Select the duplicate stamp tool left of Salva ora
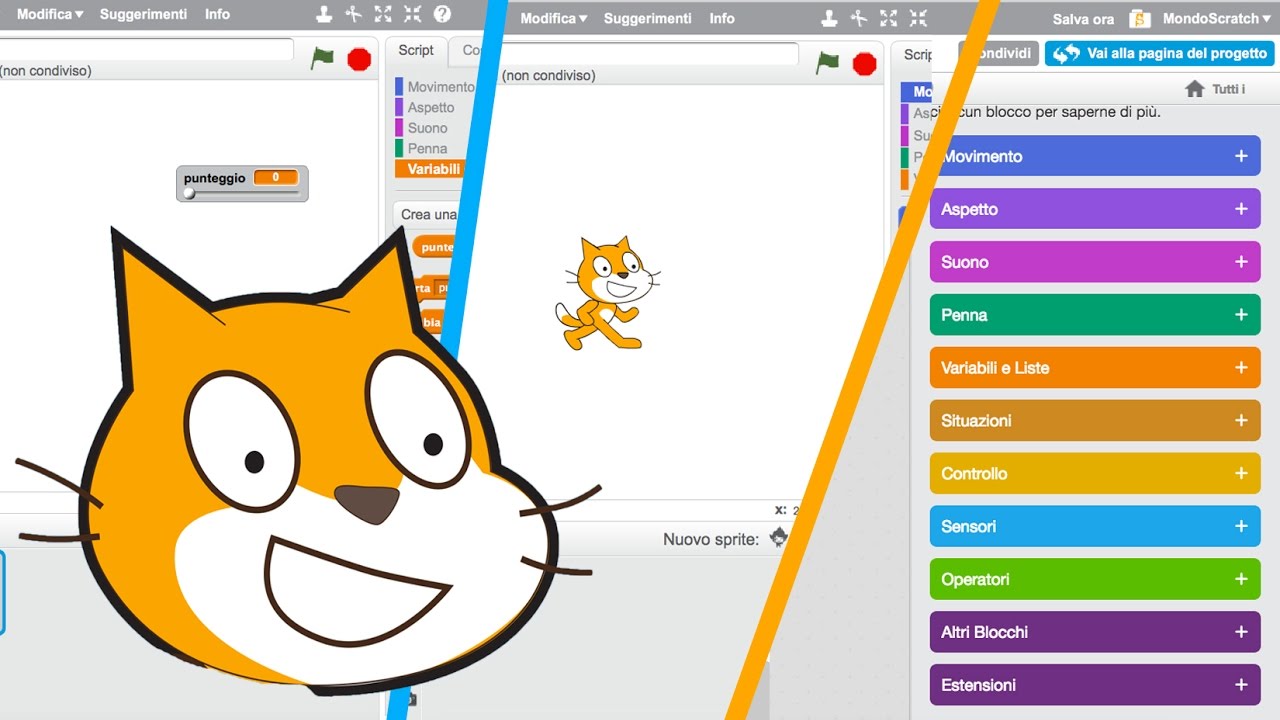This screenshot has height=720, width=1280. [829, 18]
